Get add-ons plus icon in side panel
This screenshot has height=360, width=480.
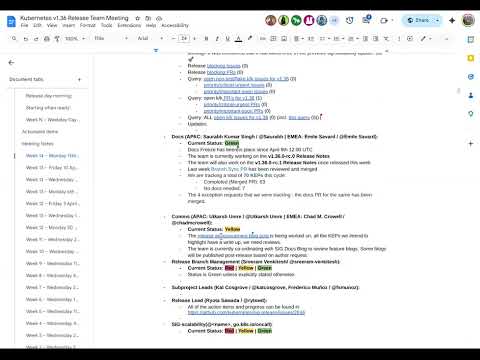pos(471,144)
